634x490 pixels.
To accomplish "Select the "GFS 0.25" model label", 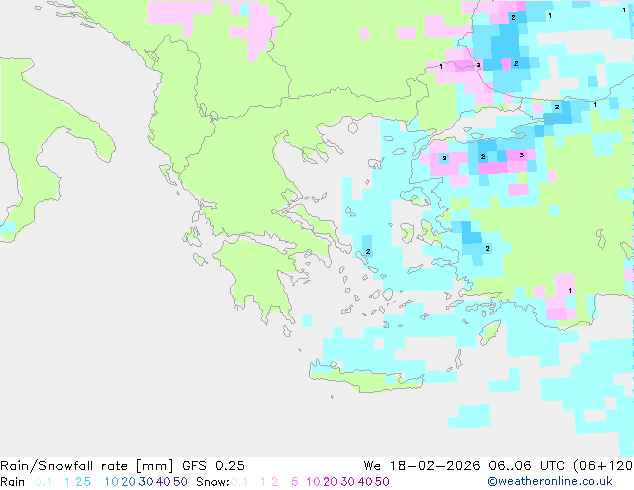I will (213, 466).
